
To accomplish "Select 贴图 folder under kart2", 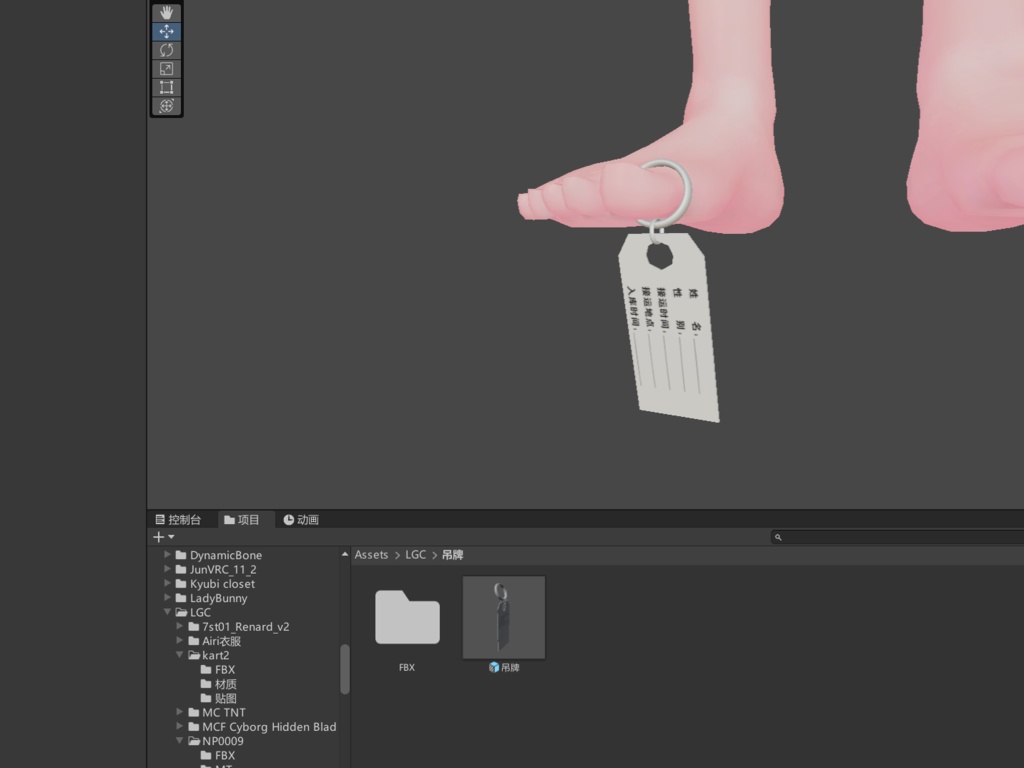I will pos(219,698).
